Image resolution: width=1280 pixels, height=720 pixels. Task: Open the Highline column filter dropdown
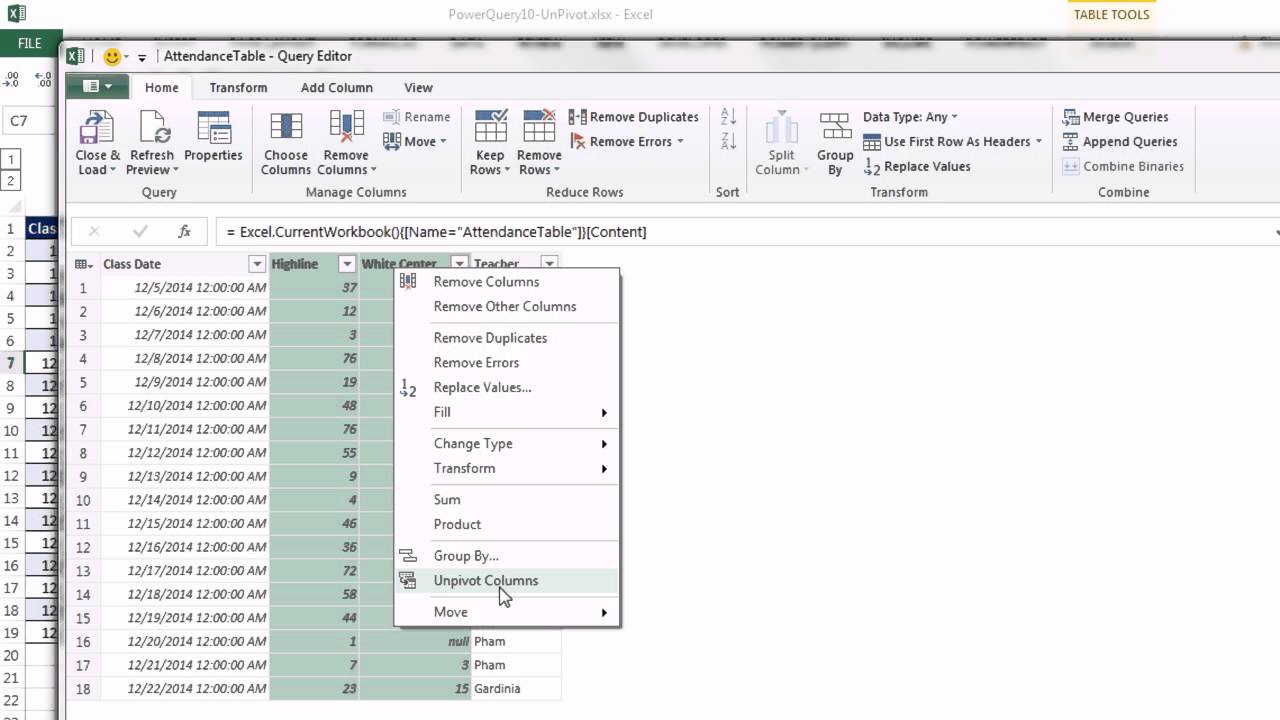[347, 264]
